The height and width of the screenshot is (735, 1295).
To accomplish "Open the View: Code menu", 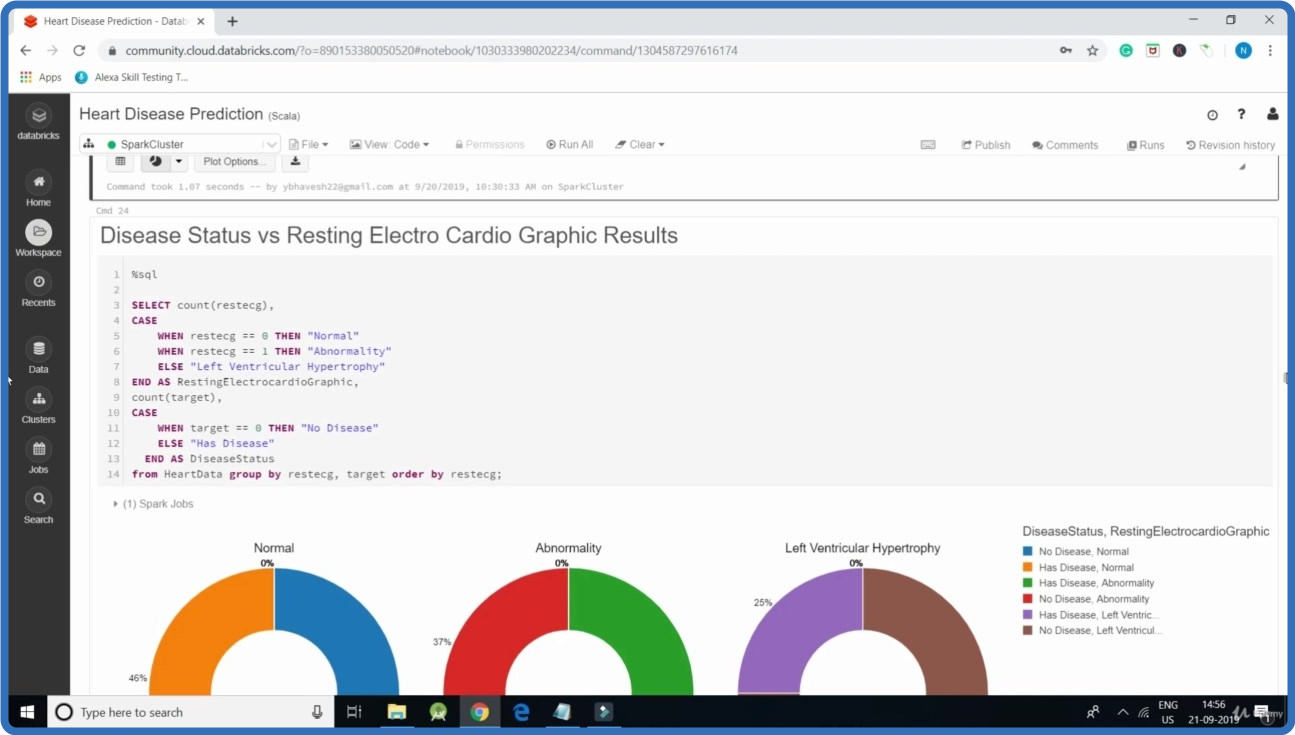I will pos(389,145).
